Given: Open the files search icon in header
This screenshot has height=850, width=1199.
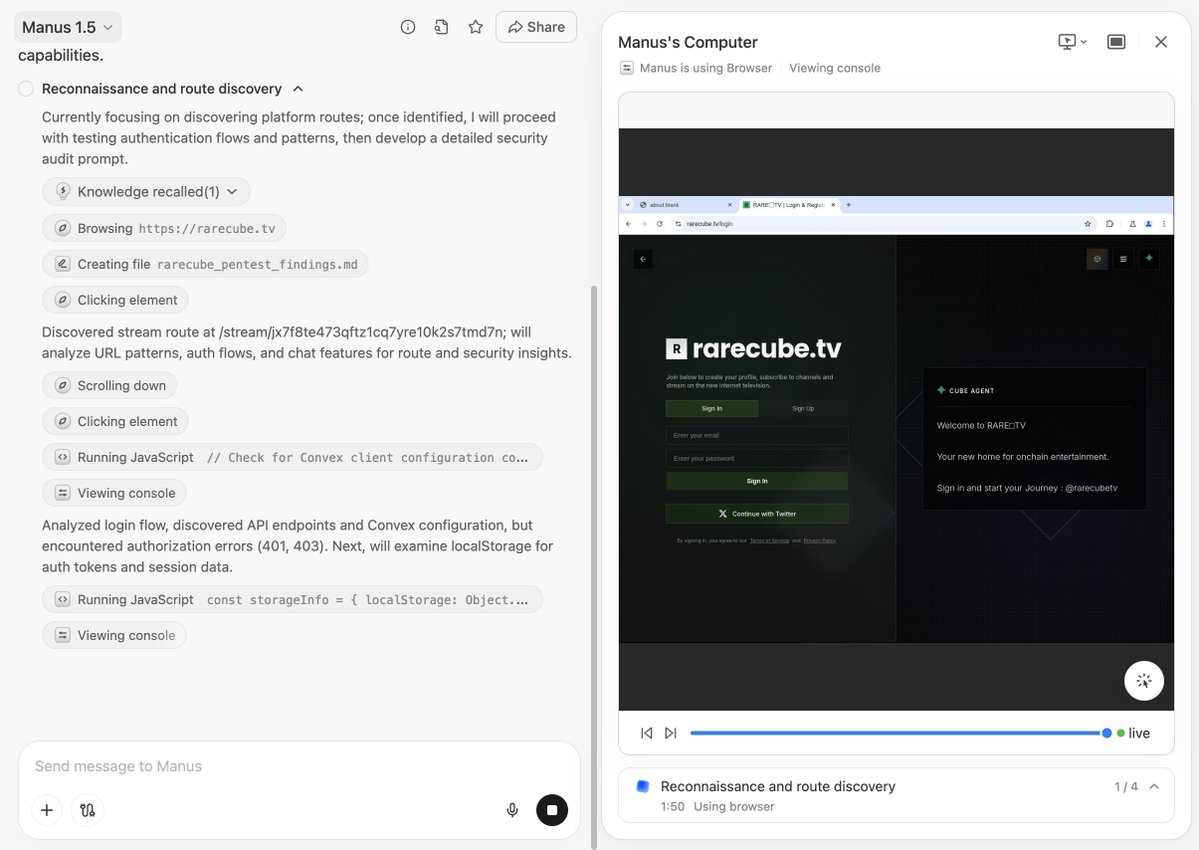Looking at the screenshot, I should [441, 28].
